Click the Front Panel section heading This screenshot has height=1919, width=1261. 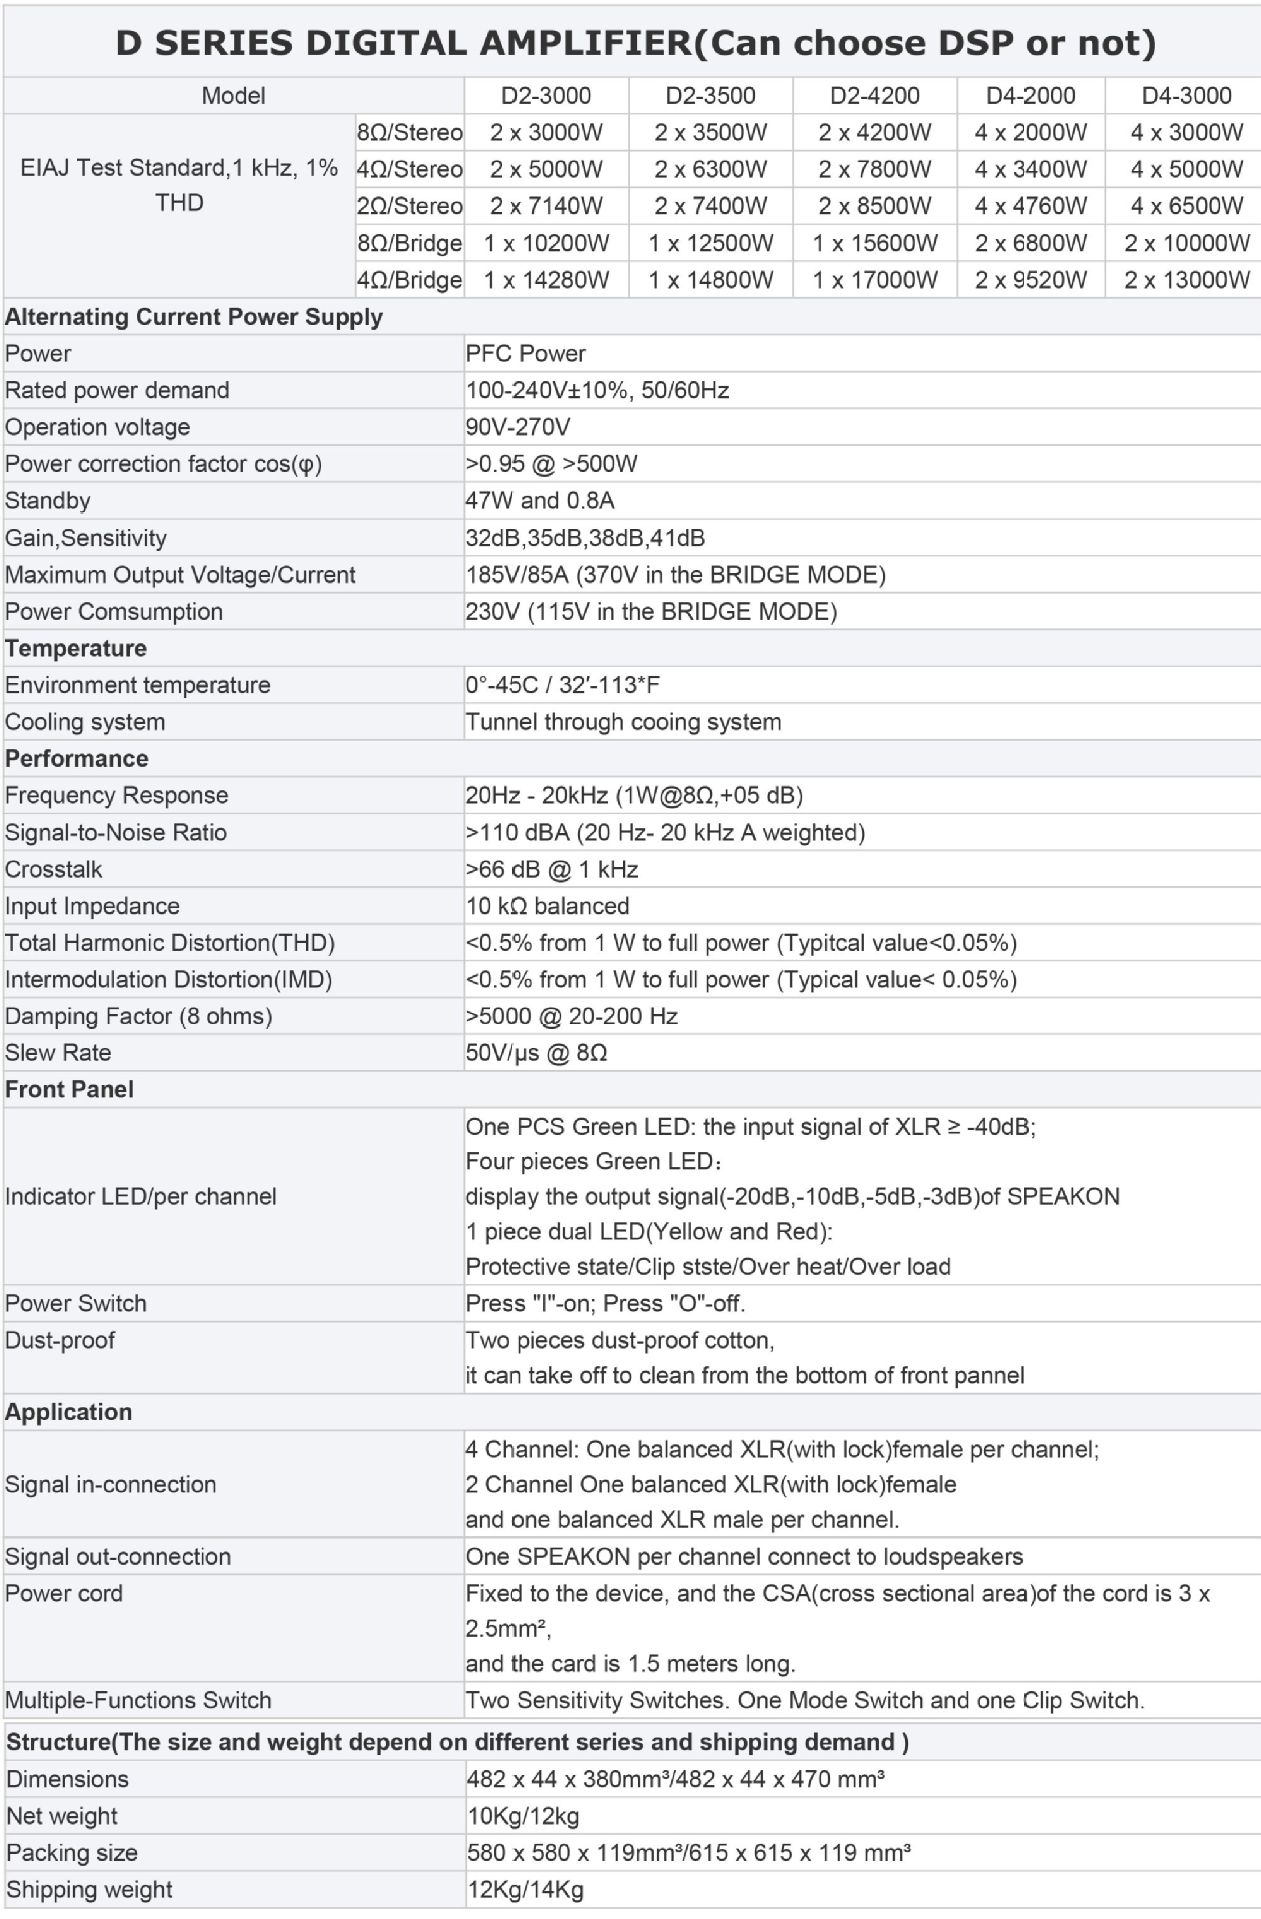[69, 1089]
